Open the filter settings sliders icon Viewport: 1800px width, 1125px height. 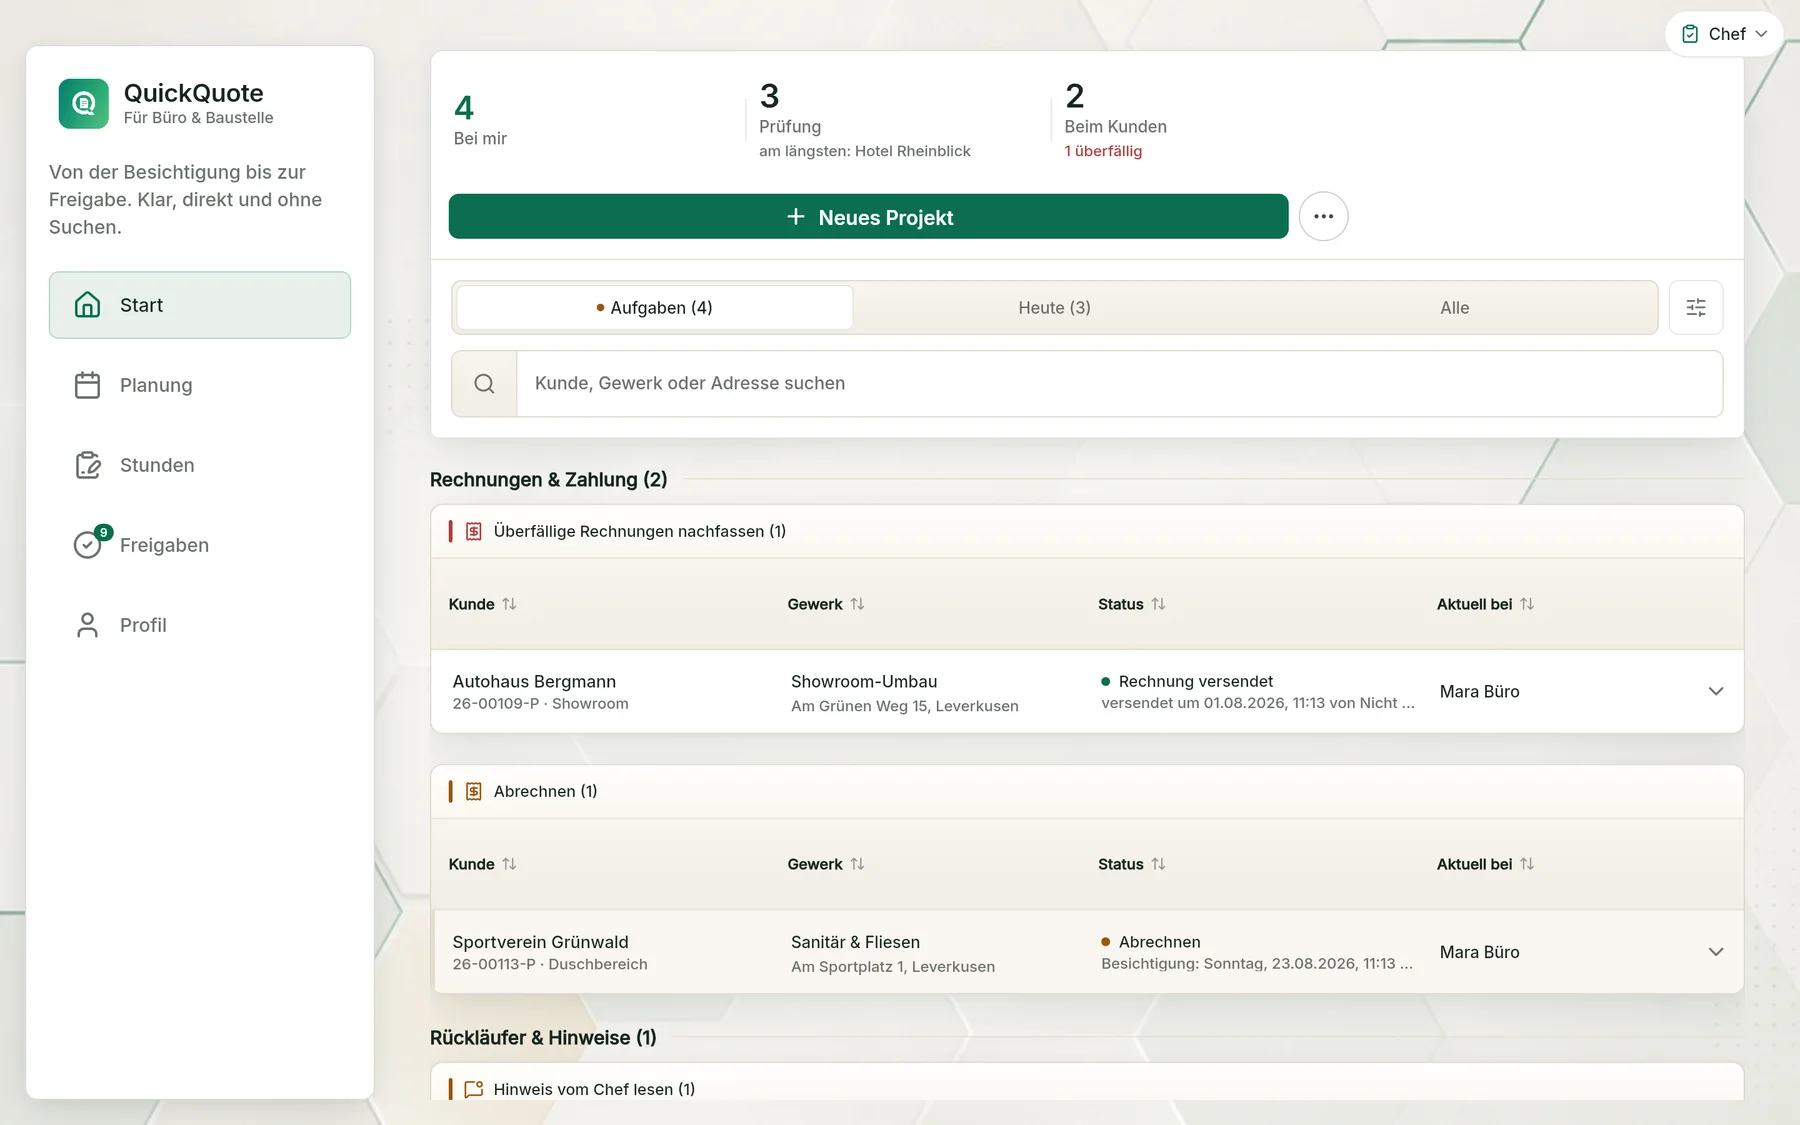[x=1696, y=307]
